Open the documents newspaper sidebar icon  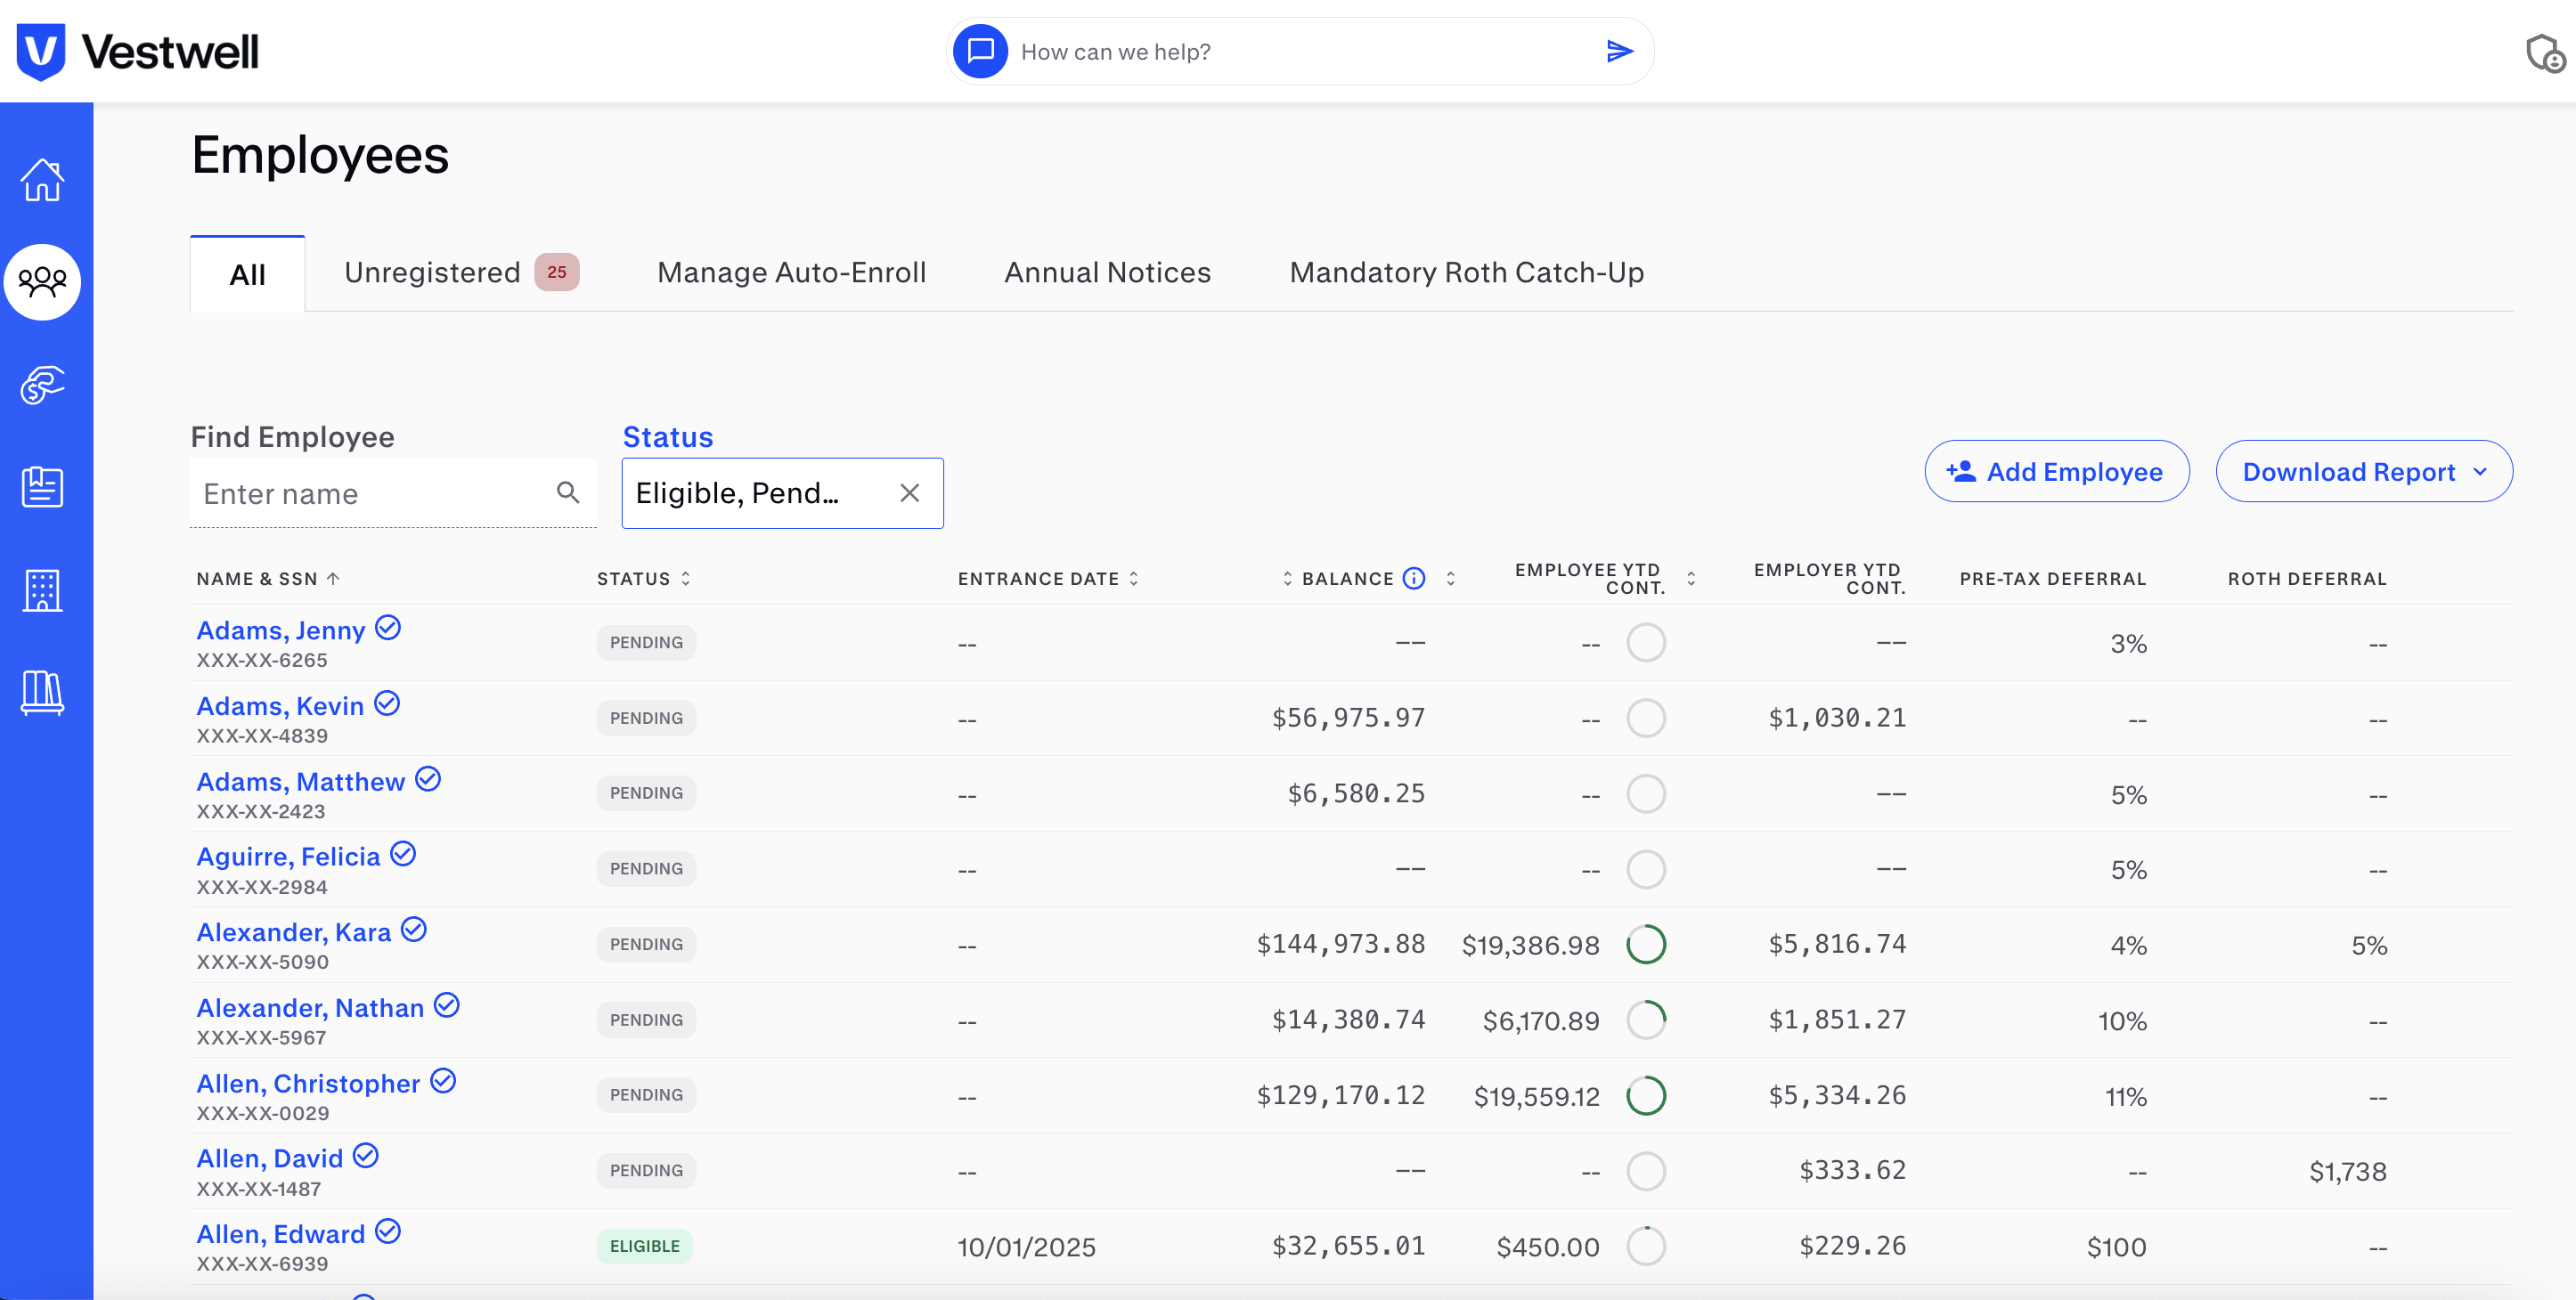[42, 487]
